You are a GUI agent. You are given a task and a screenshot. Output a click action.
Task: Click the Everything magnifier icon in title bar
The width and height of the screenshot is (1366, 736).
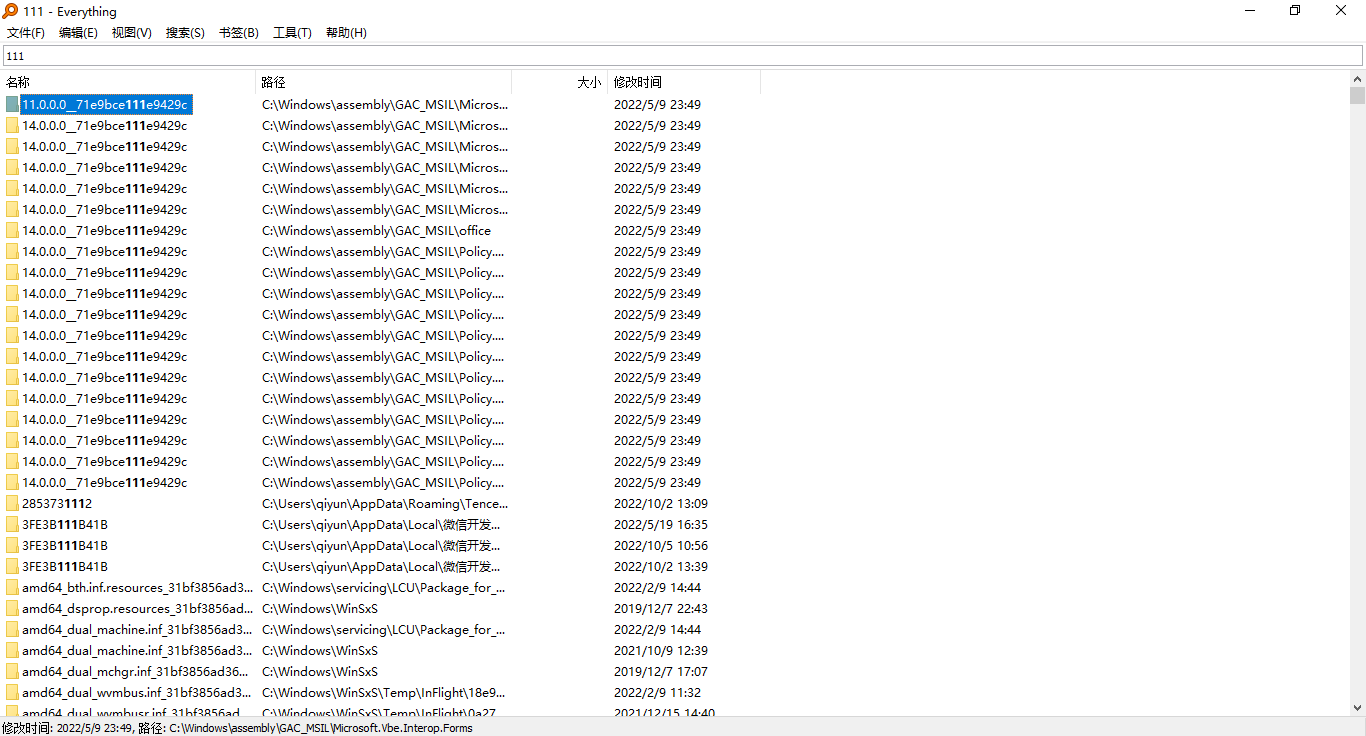(x=10, y=11)
